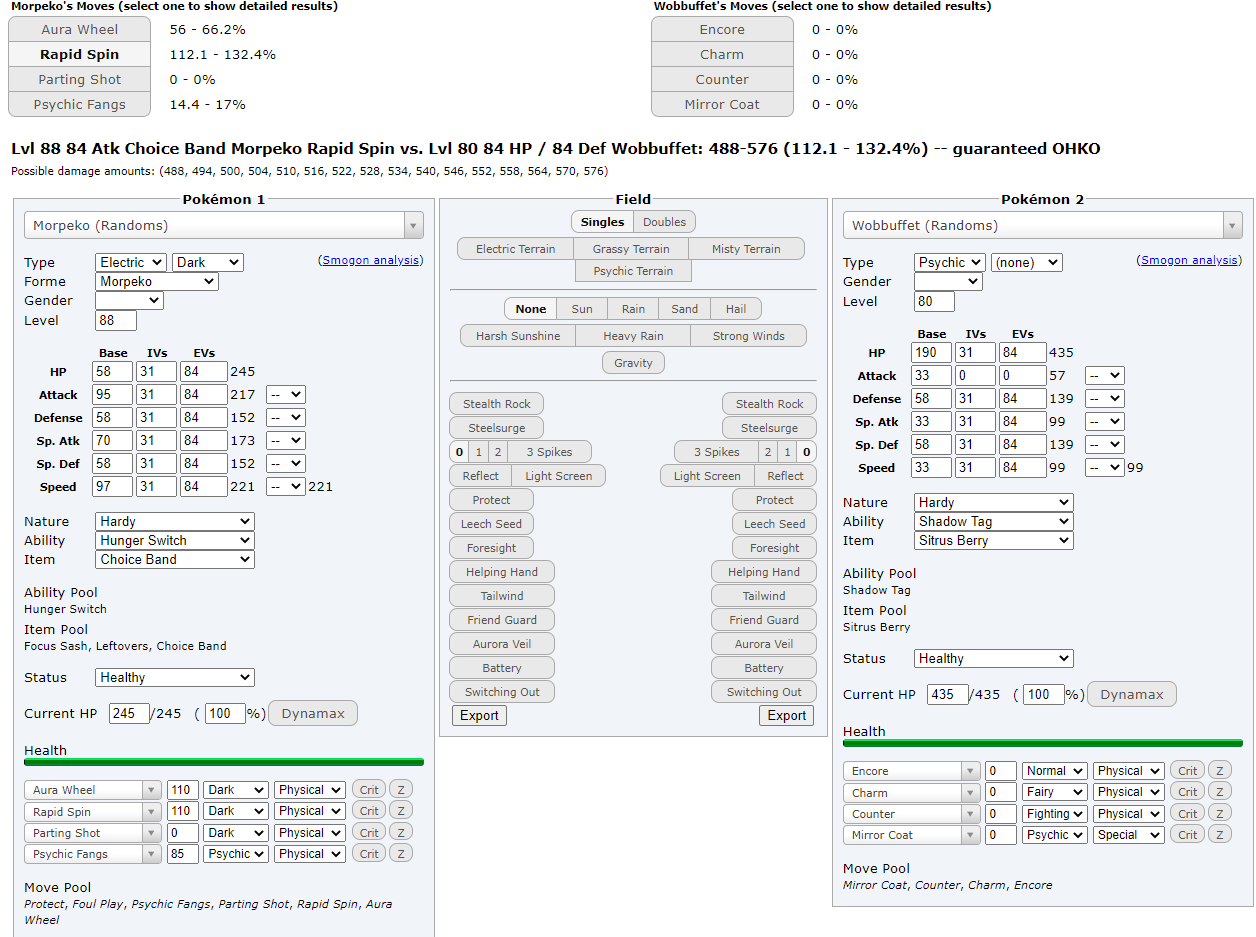Open Wobbuffet's Smogon analysis link
1256x937 pixels.
1189,260
